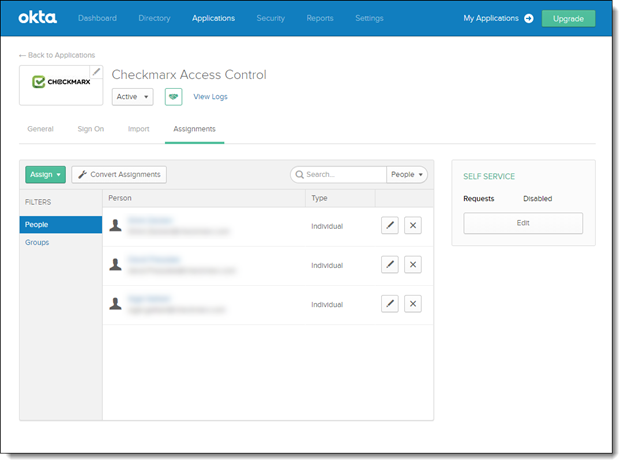624x465 pixels.
Task: Click the search magnifier icon
Action: 300,174
